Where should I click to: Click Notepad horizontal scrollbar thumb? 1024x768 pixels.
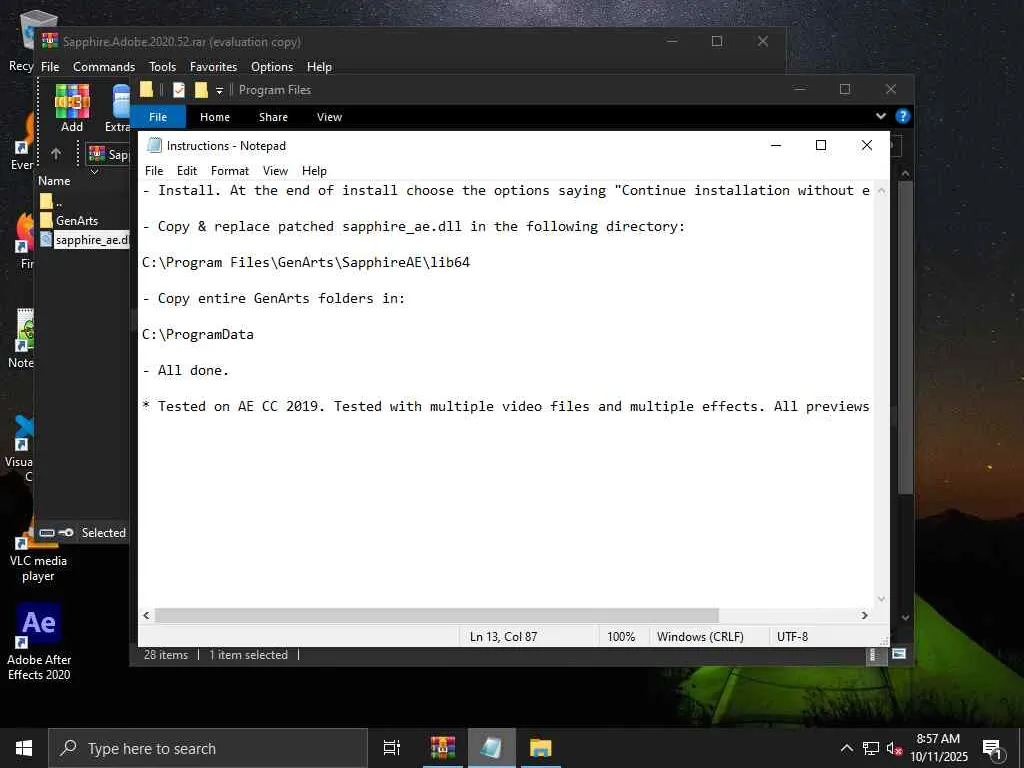pyautogui.click(x=436, y=615)
